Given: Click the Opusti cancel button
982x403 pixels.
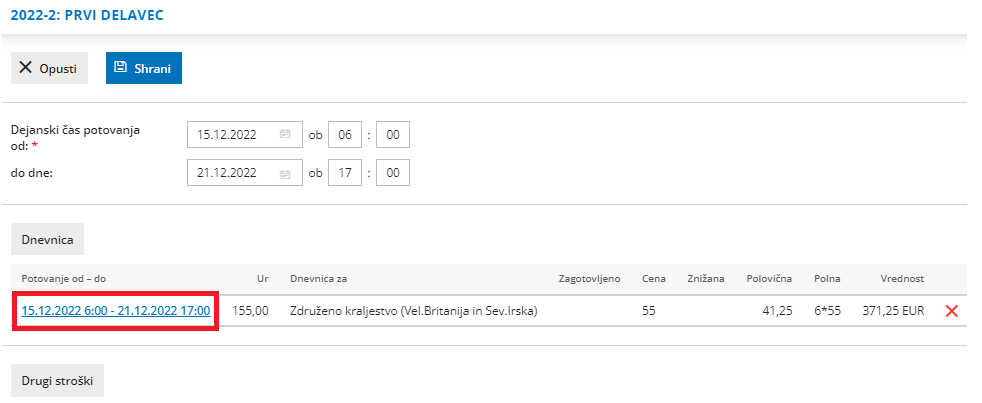Looking at the screenshot, I should click(x=49, y=67).
